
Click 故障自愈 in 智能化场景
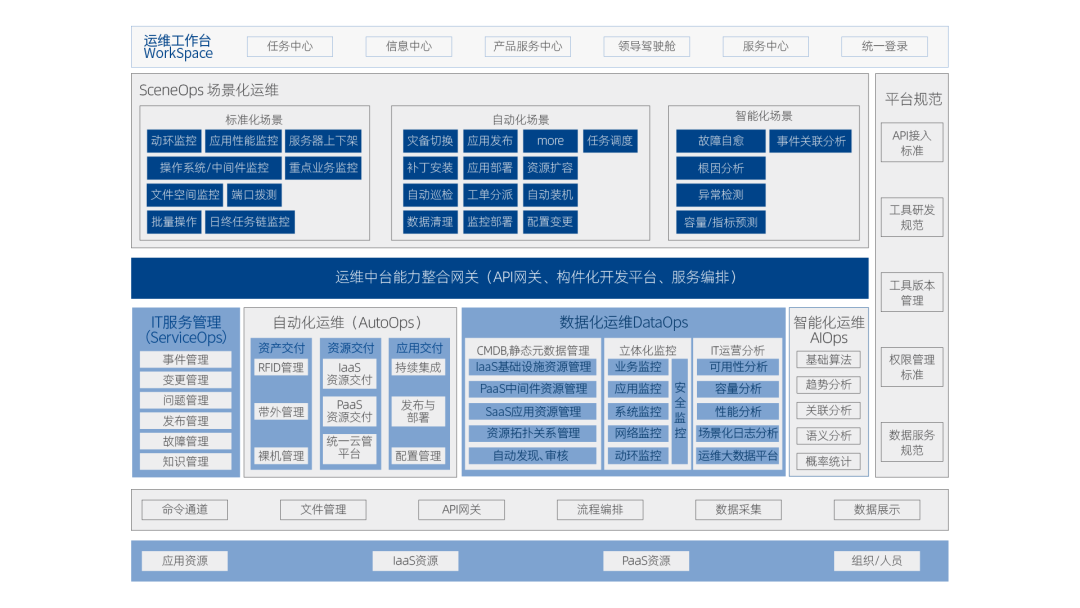[720, 141]
